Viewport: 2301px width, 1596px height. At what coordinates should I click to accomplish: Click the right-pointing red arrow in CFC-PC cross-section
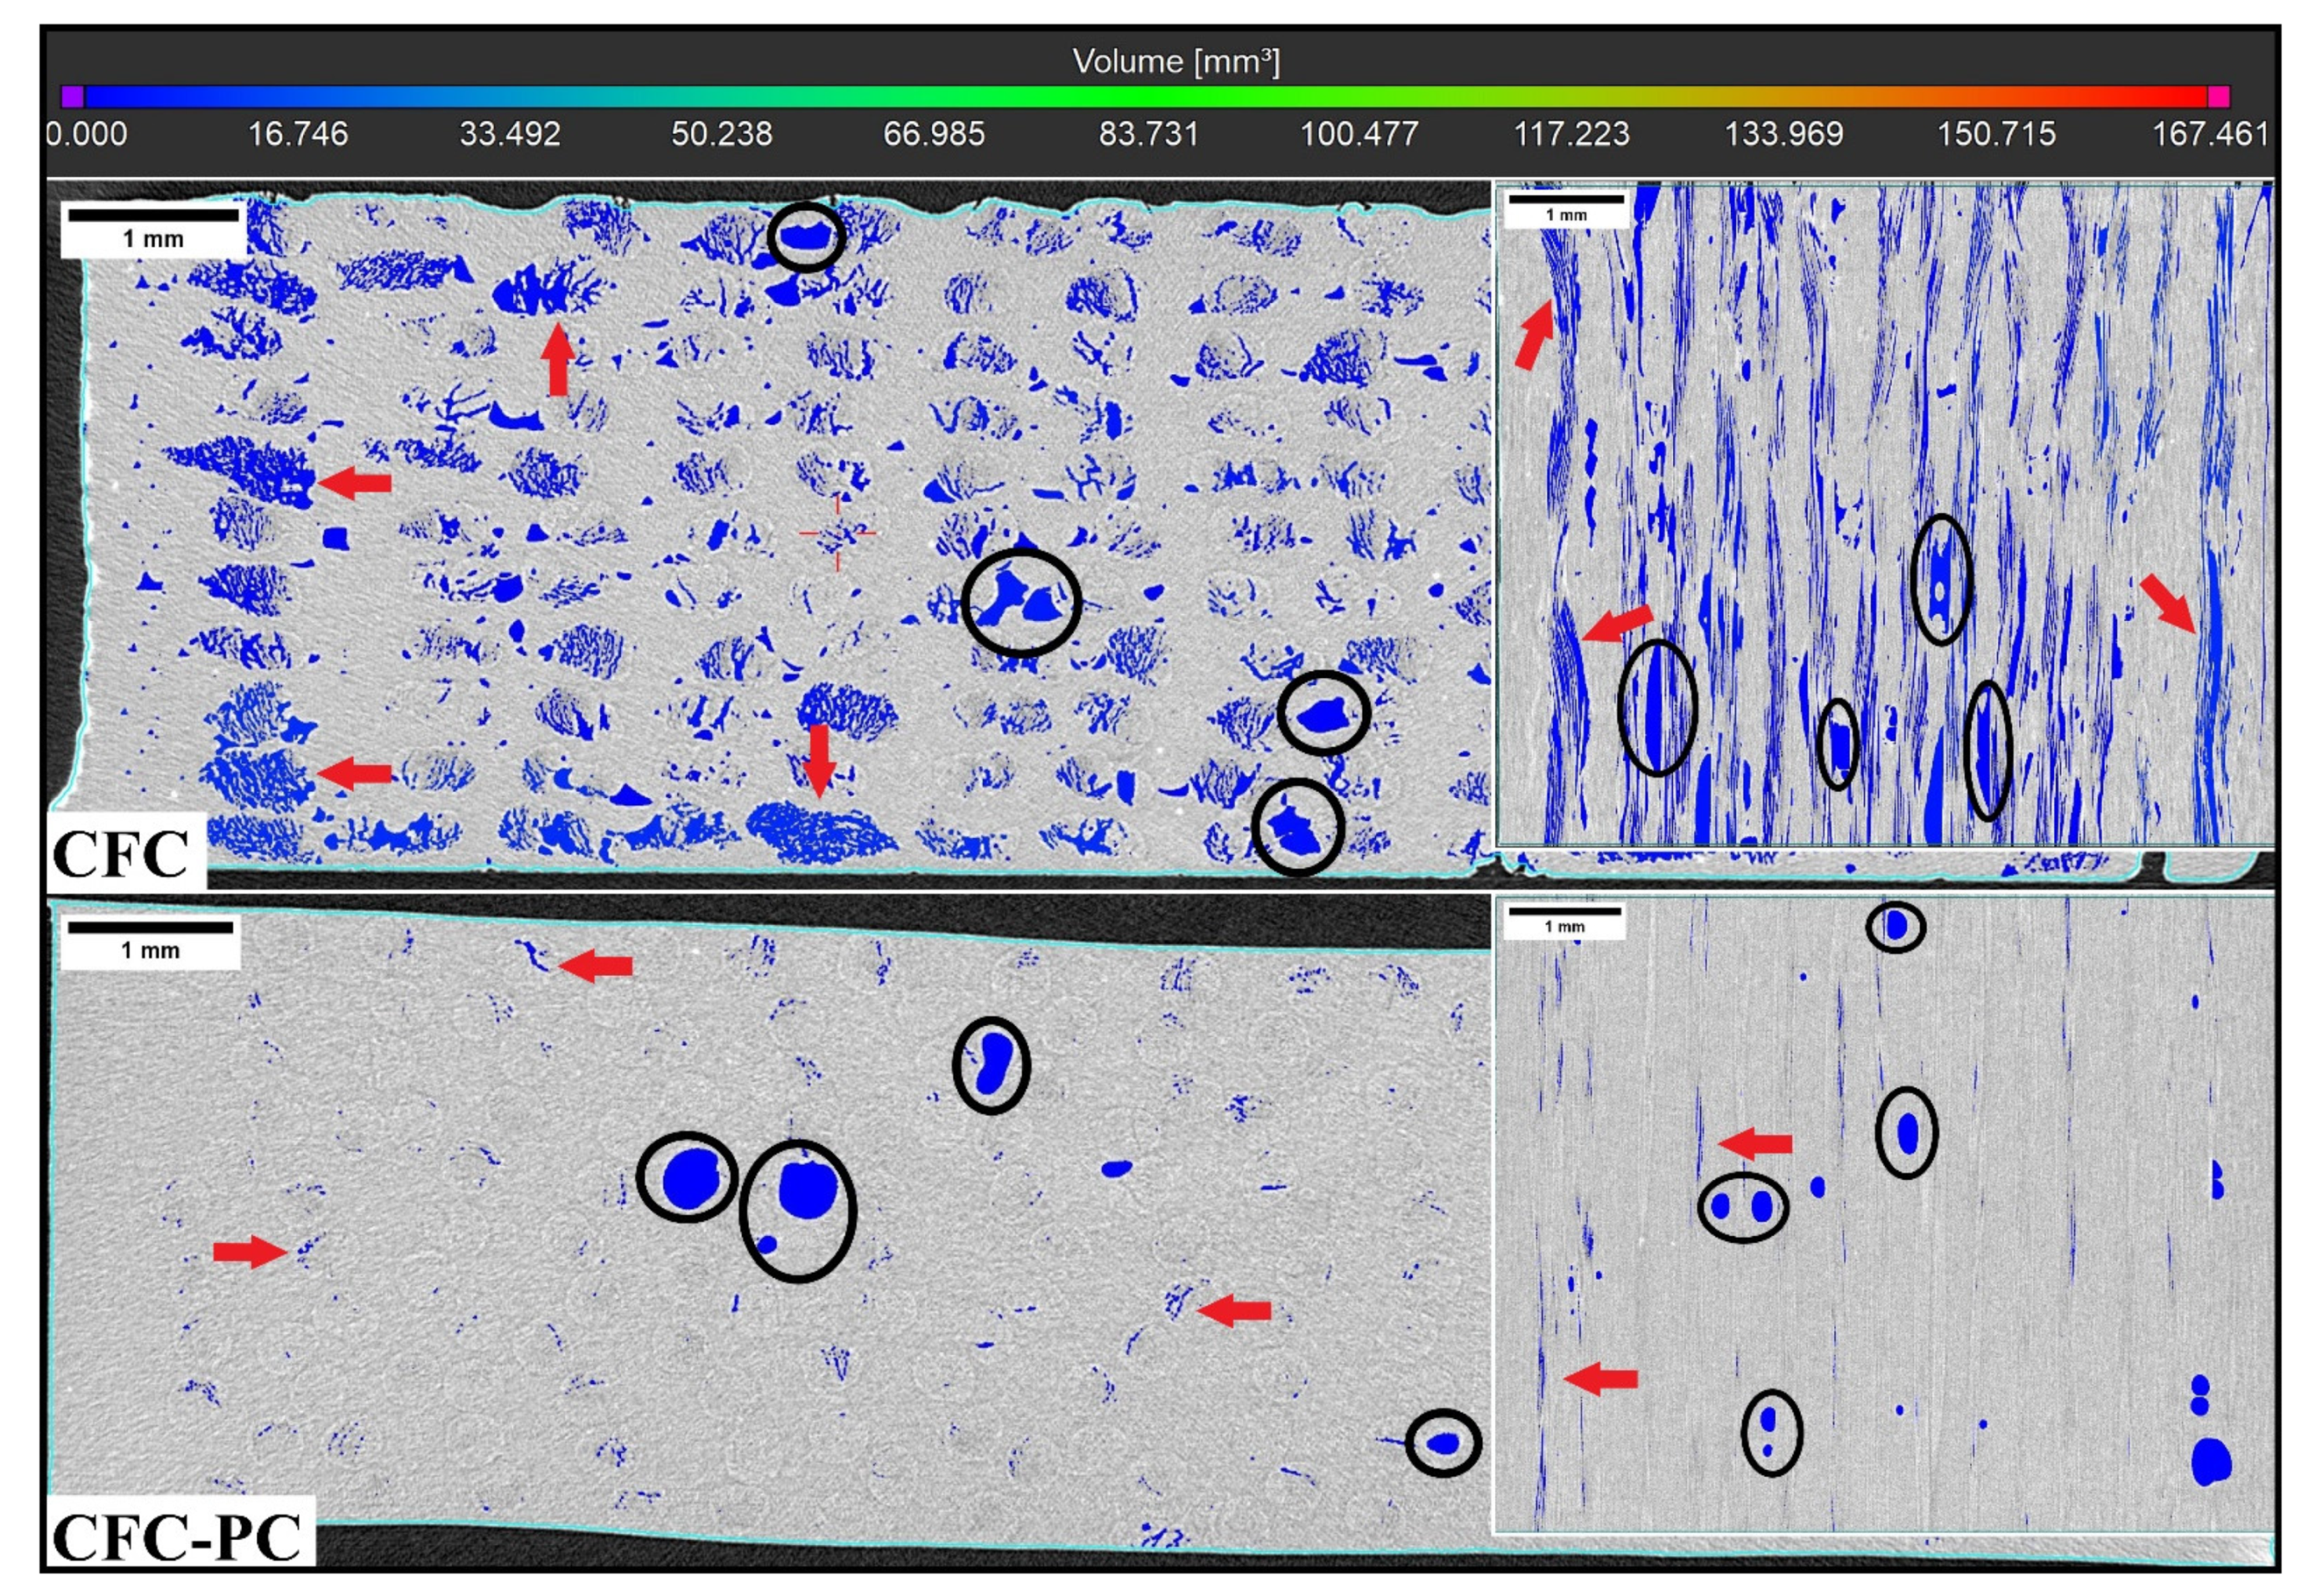(250, 1251)
